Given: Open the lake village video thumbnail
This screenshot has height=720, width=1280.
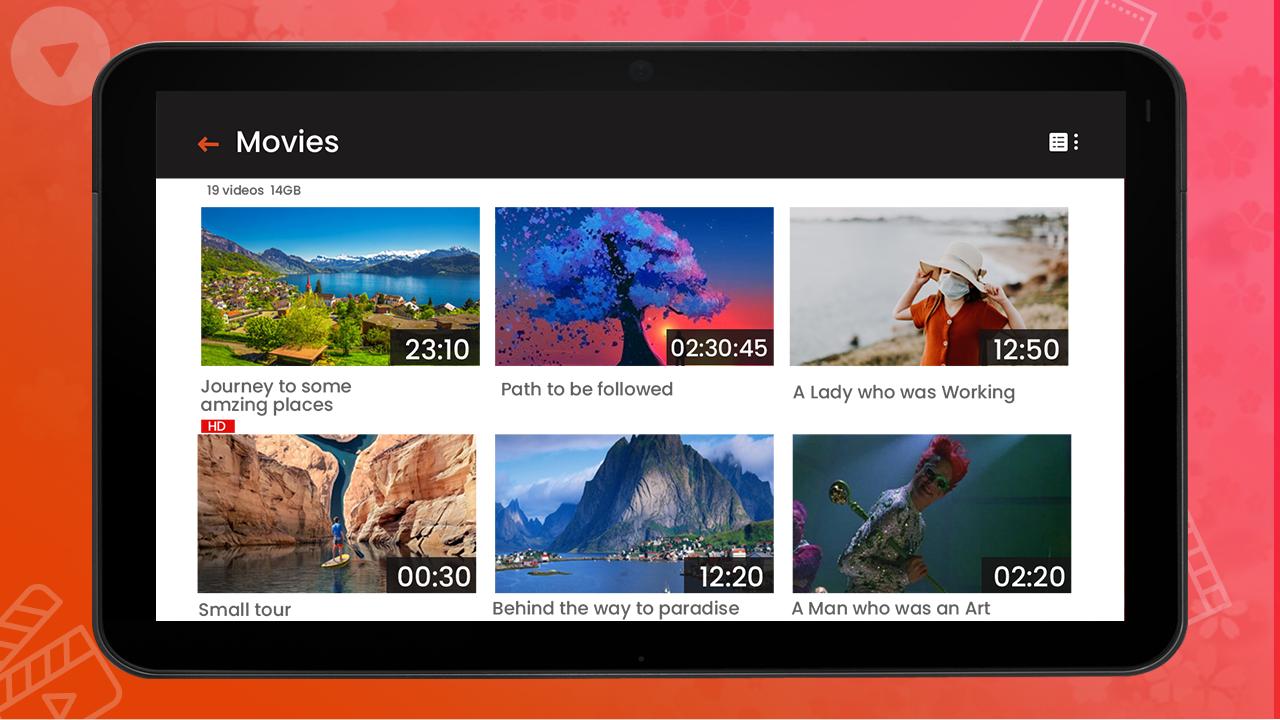Looking at the screenshot, I should 340,286.
